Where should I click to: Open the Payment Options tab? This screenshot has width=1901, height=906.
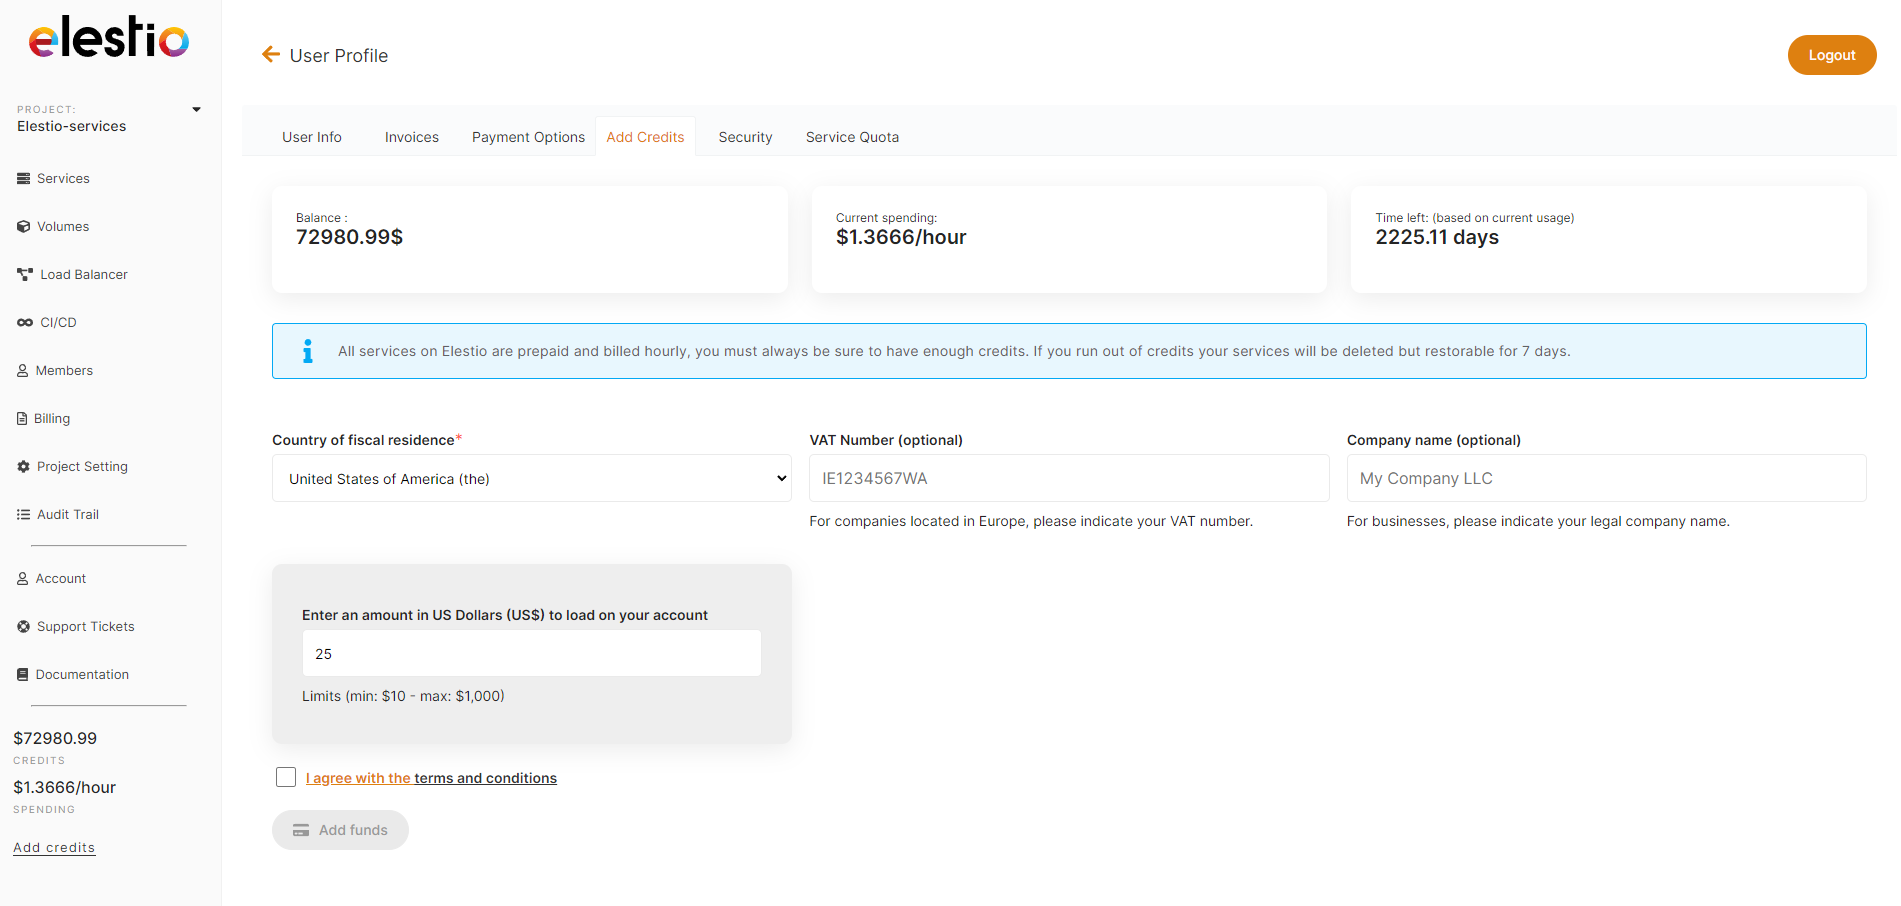point(528,137)
